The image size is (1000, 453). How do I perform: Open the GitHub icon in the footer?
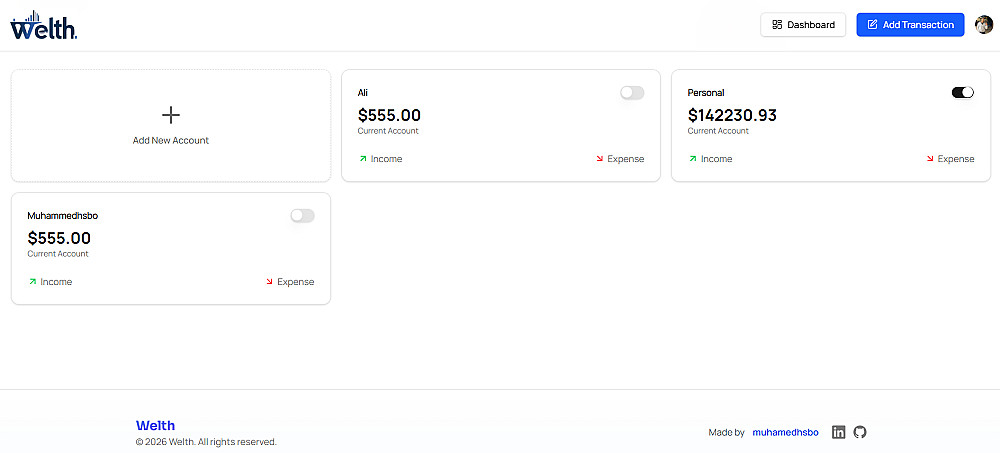(860, 432)
